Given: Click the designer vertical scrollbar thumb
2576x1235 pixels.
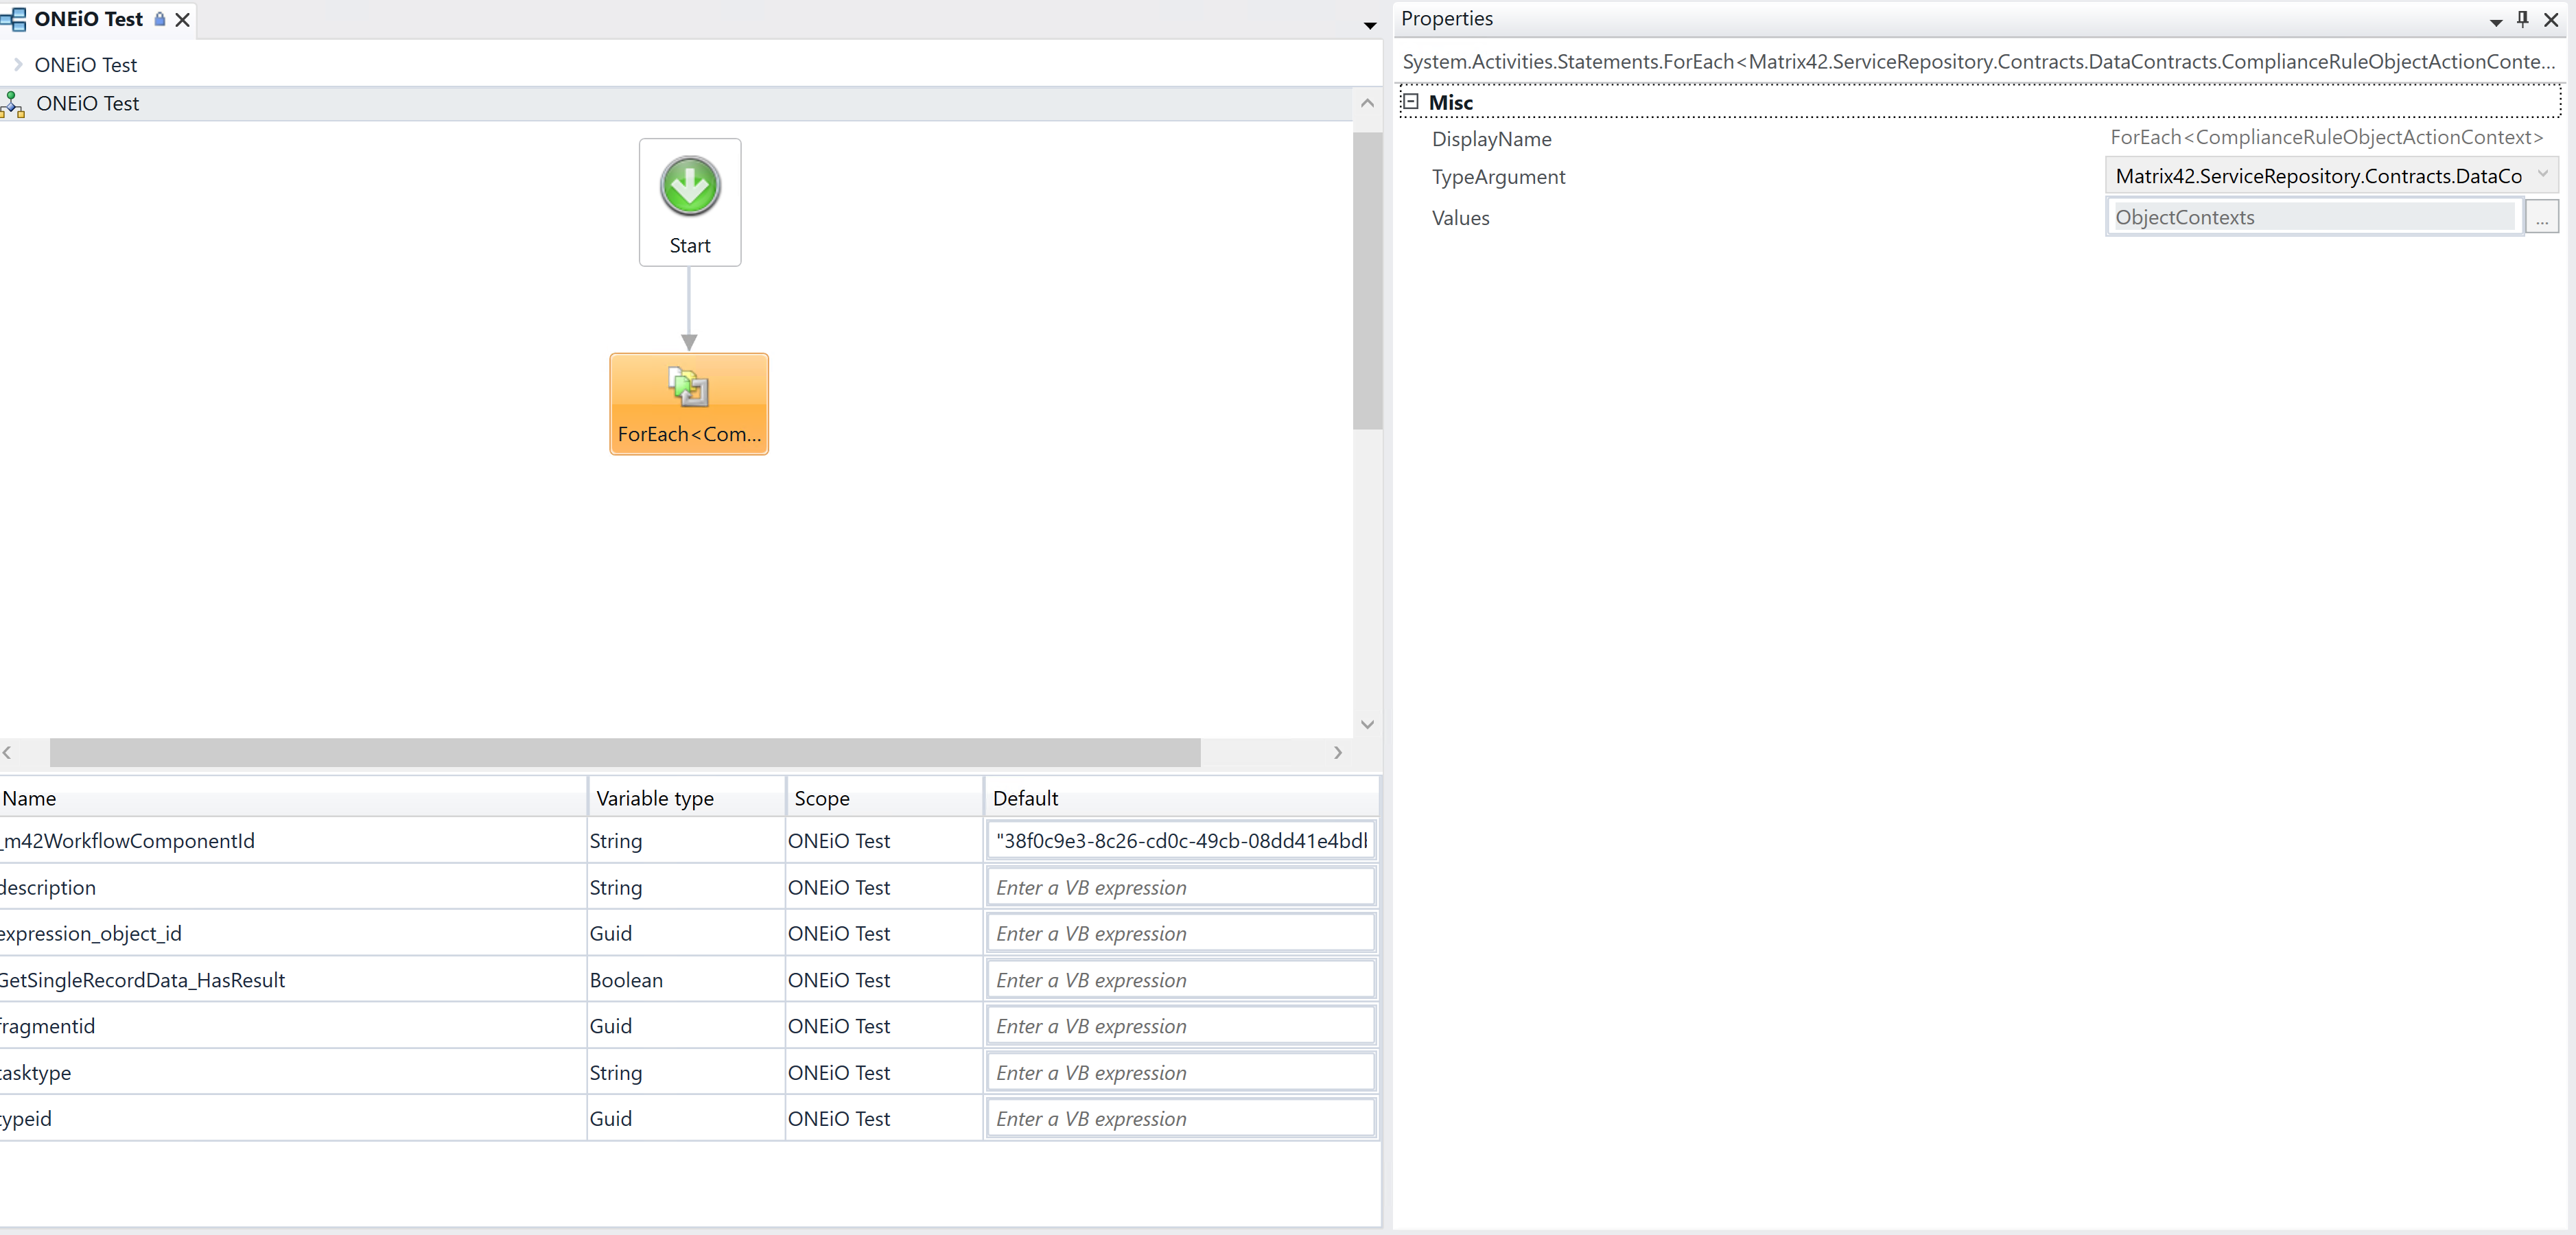Looking at the screenshot, I should pyautogui.click(x=1367, y=281).
